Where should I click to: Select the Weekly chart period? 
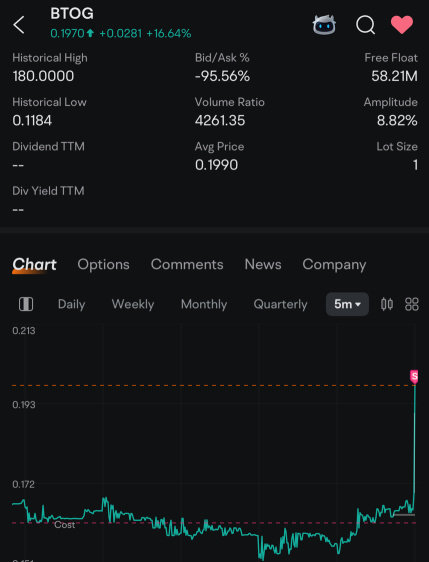[x=133, y=304]
